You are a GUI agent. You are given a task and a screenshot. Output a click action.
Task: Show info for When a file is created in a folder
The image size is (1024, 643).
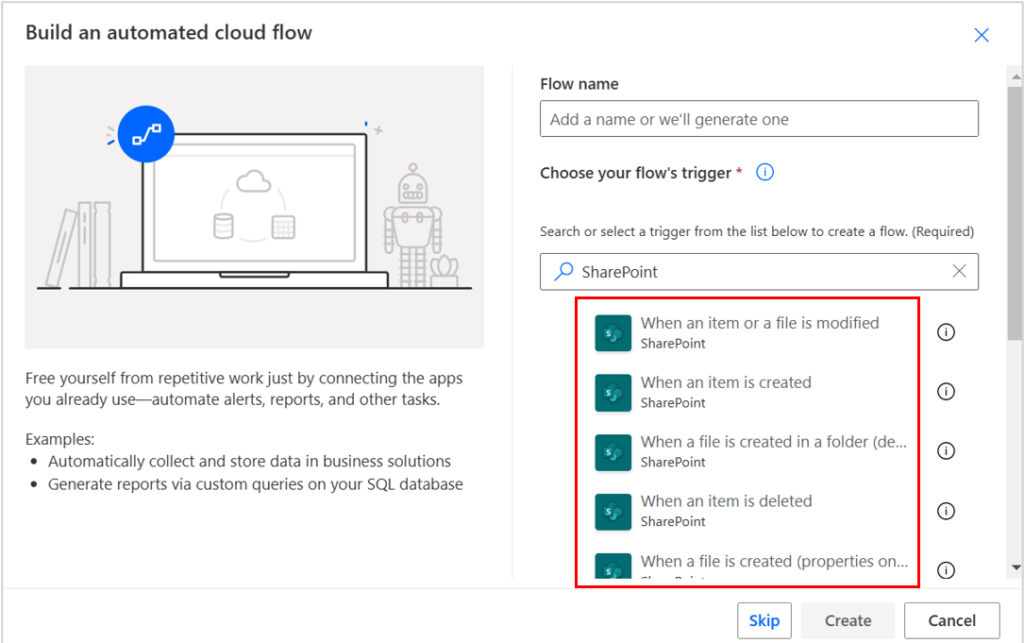(946, 451)
